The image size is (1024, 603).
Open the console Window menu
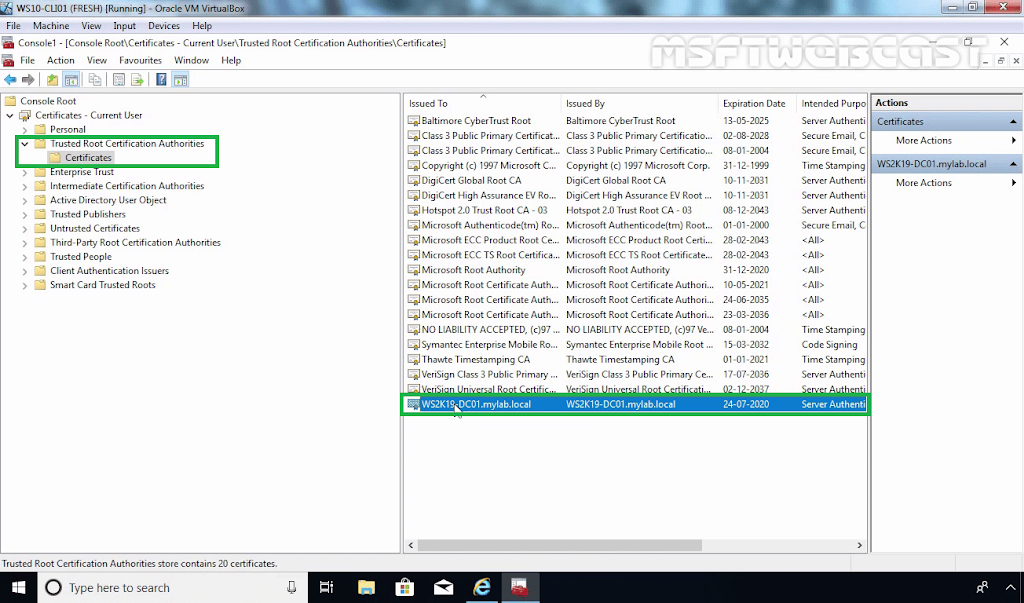191,60
